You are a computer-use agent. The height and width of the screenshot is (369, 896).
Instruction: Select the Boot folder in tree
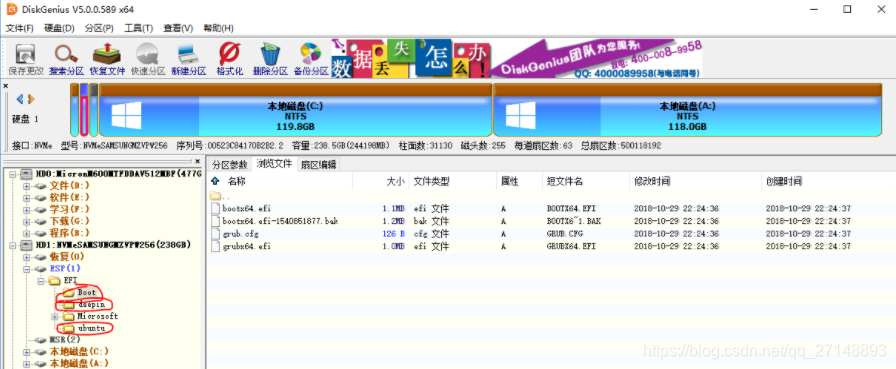click(x=87, y=292)
